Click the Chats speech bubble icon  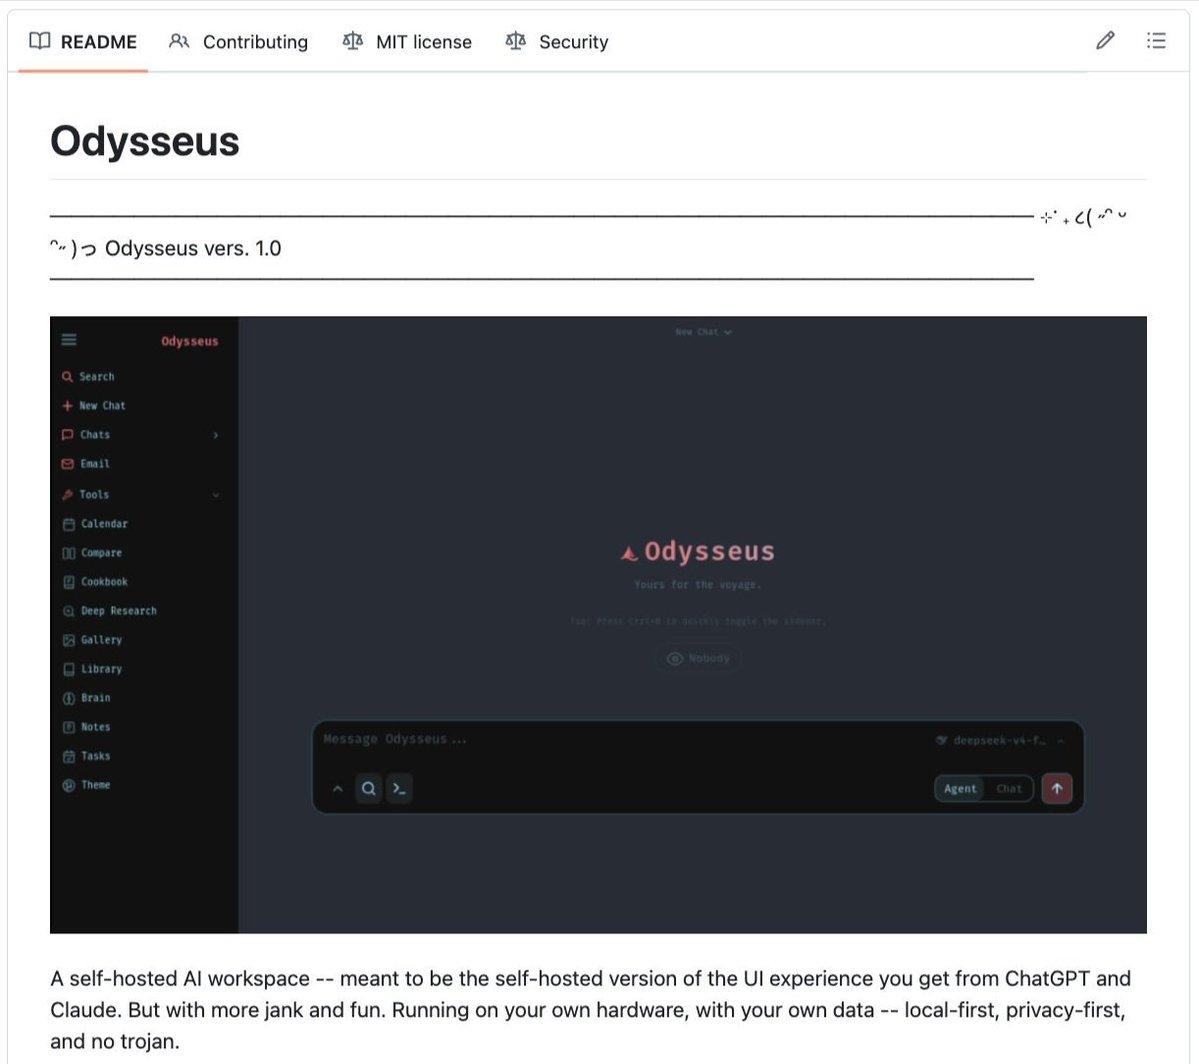tap(67, 434)
